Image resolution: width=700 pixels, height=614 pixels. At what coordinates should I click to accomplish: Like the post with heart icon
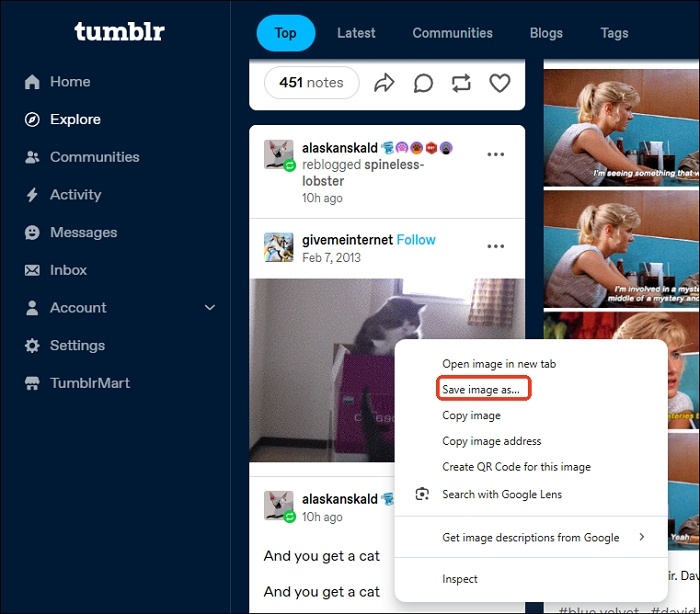(x=500, y=83)
